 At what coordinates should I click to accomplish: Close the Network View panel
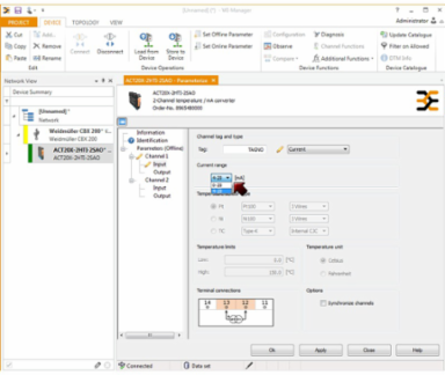110,81
